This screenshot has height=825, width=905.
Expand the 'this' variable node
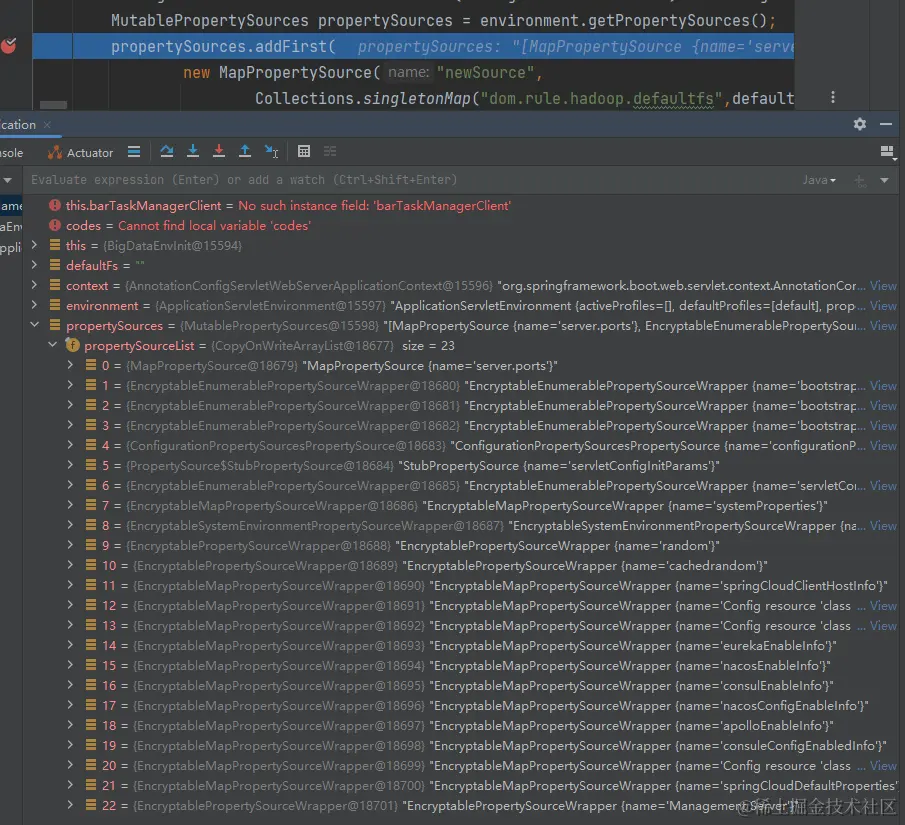point(35,245)
